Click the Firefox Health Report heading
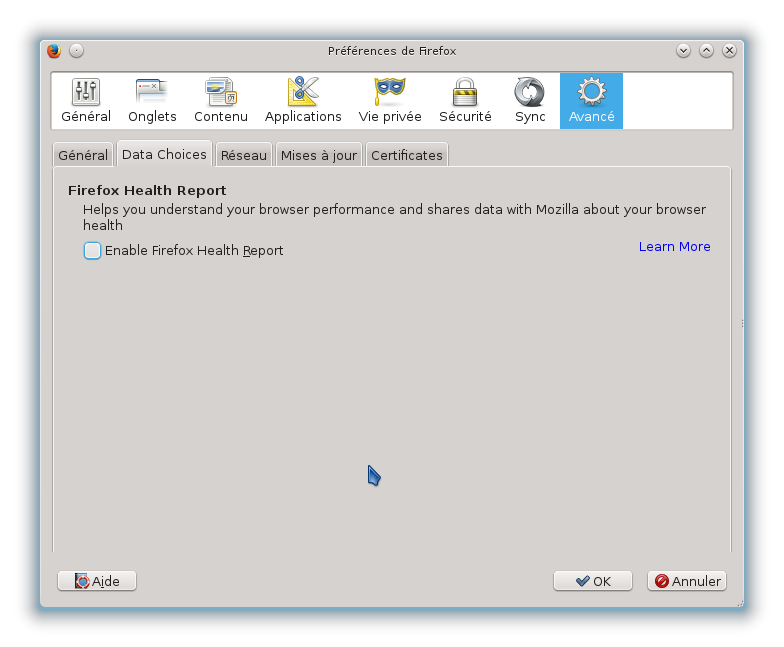 tap(147, 190)
